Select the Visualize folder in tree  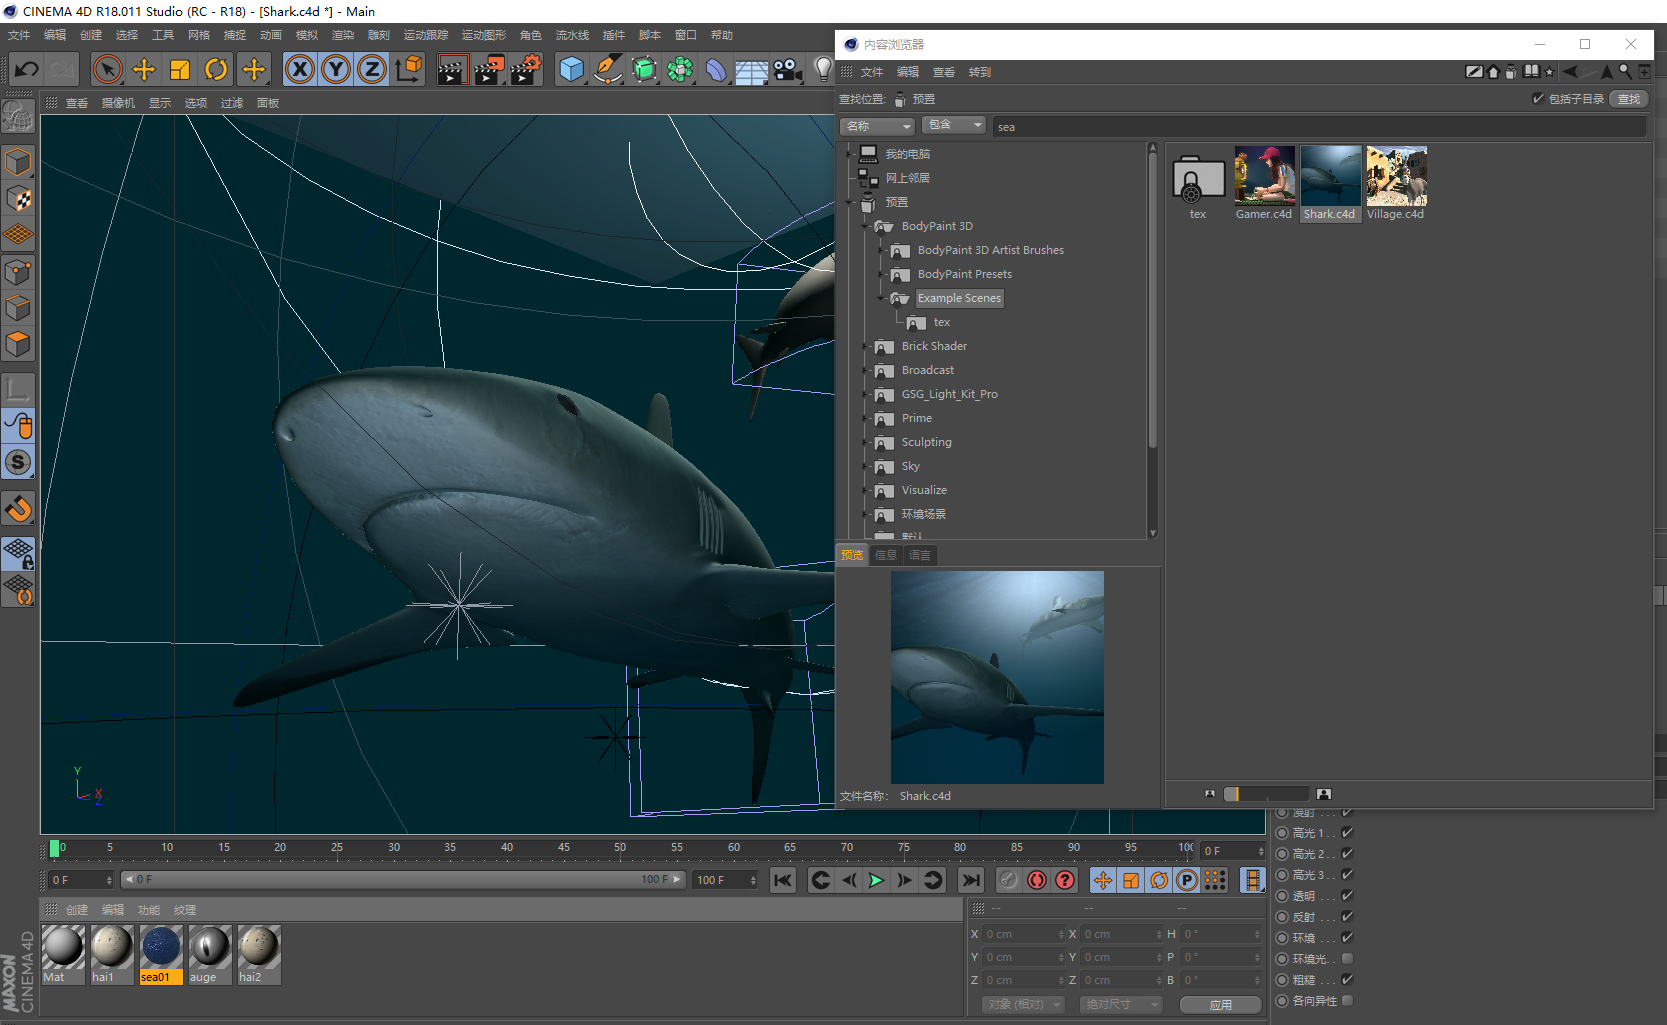point(924,490)
